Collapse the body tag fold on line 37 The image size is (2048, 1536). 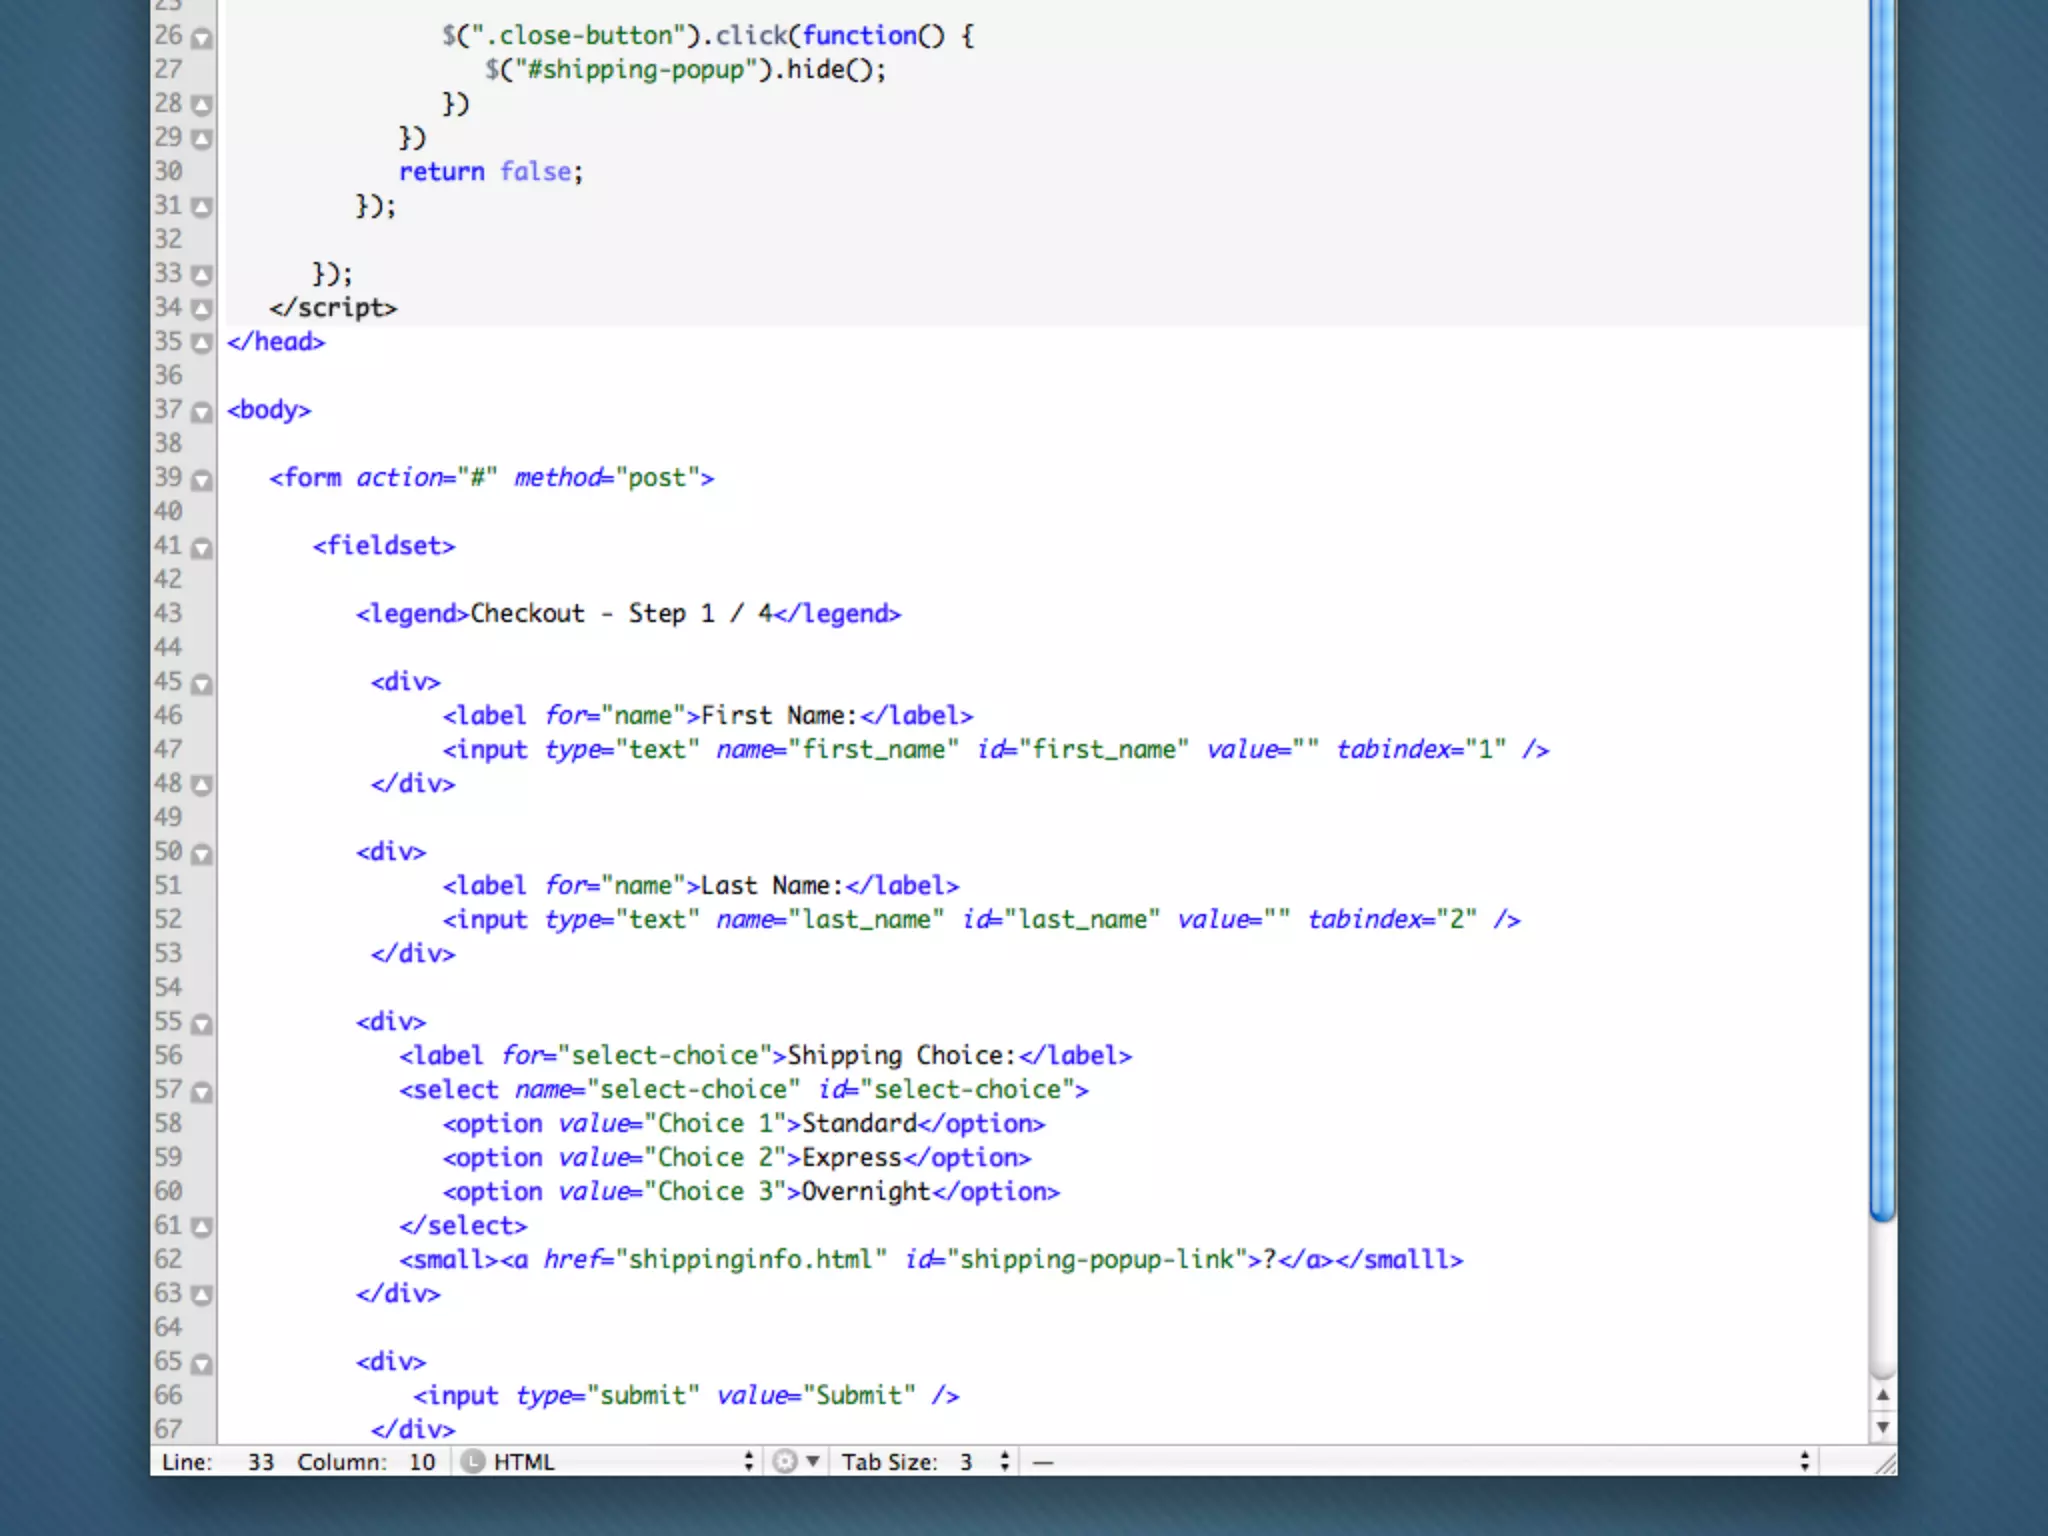point(202,412)
